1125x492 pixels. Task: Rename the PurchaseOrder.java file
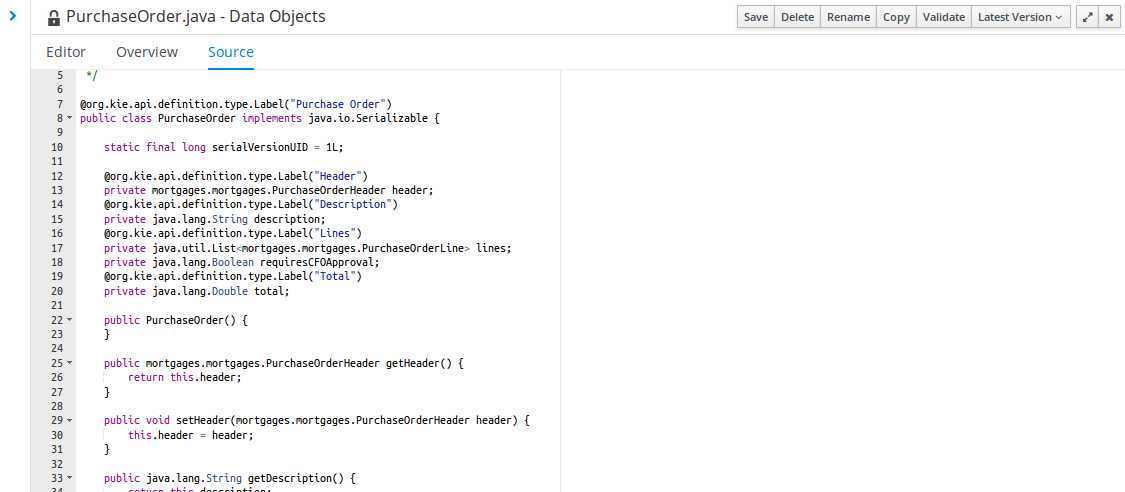click(x=848, y=17)
